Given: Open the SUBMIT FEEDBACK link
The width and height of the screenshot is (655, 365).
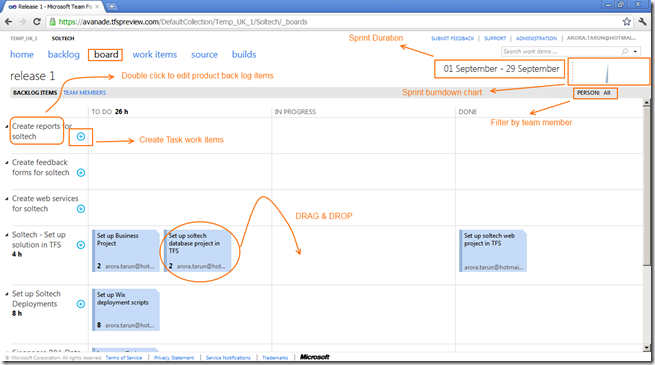Looking at the screenshot, I should (x=452, y=38).
